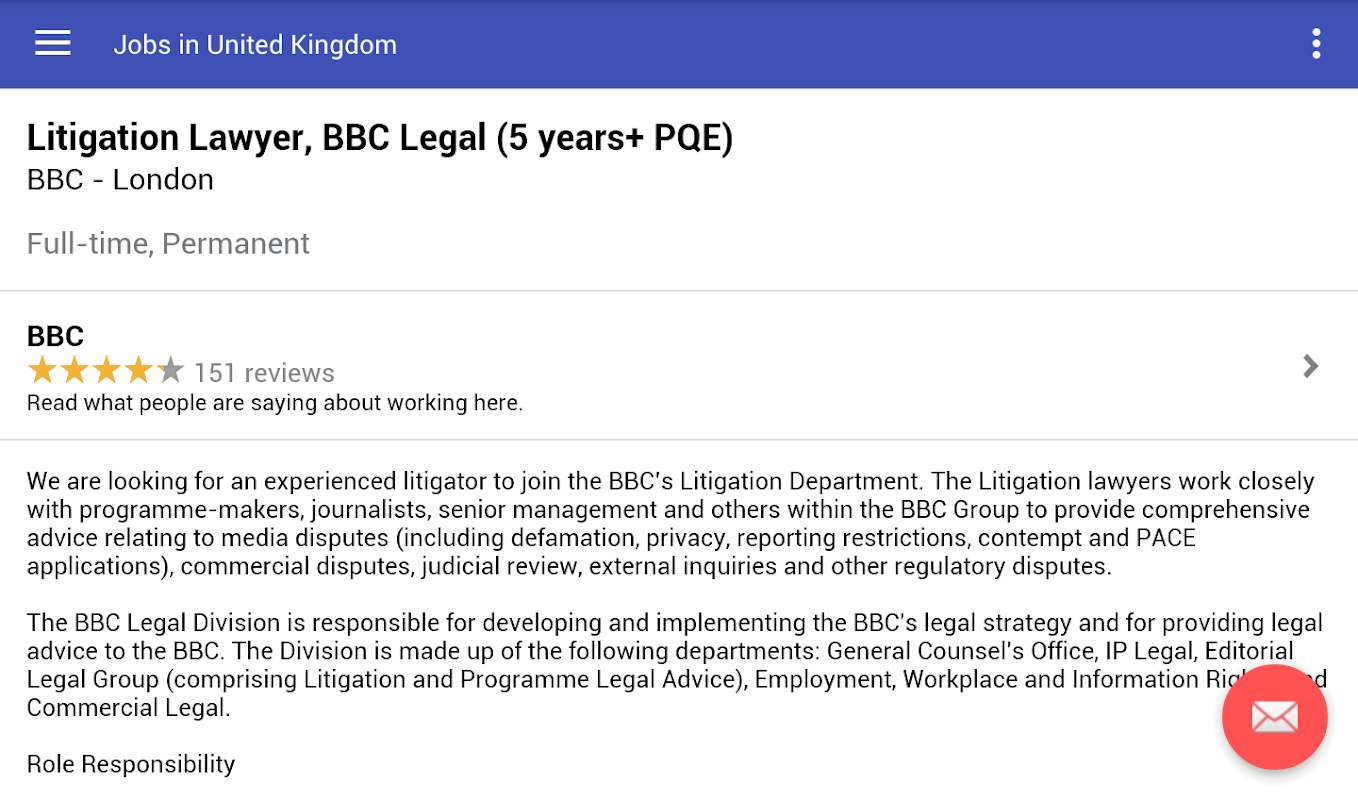Viewport: 1358px width, 800px height.
Task: Click the 'Role Responsibility' section heading
Action: point(131,764)
